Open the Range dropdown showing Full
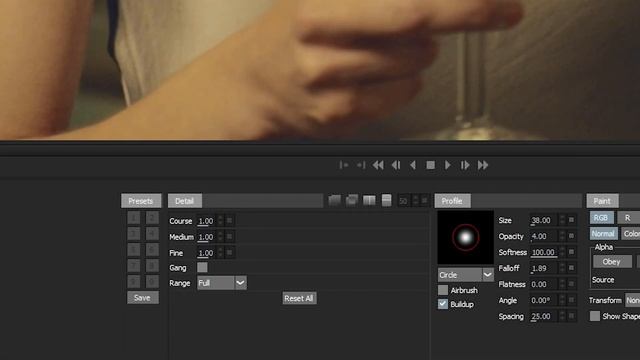 pyautogui.click(x=222, y=283)
